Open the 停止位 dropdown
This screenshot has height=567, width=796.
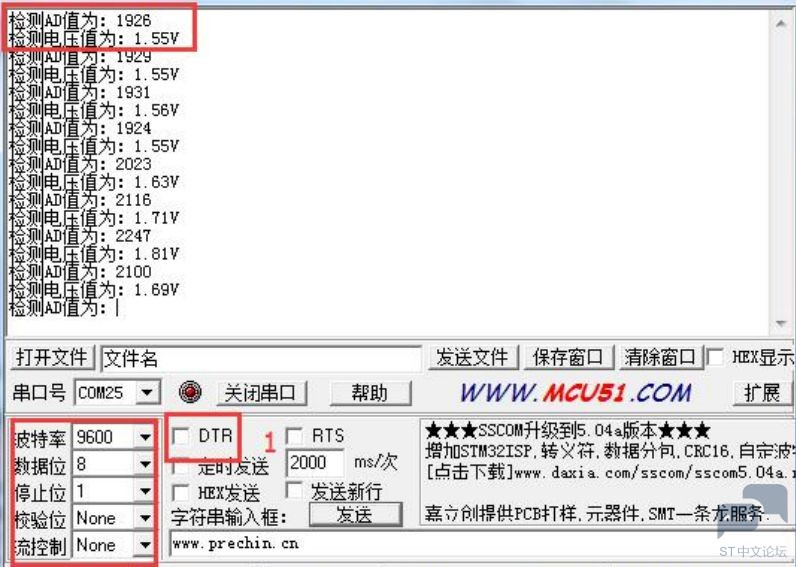coord(146,491)
